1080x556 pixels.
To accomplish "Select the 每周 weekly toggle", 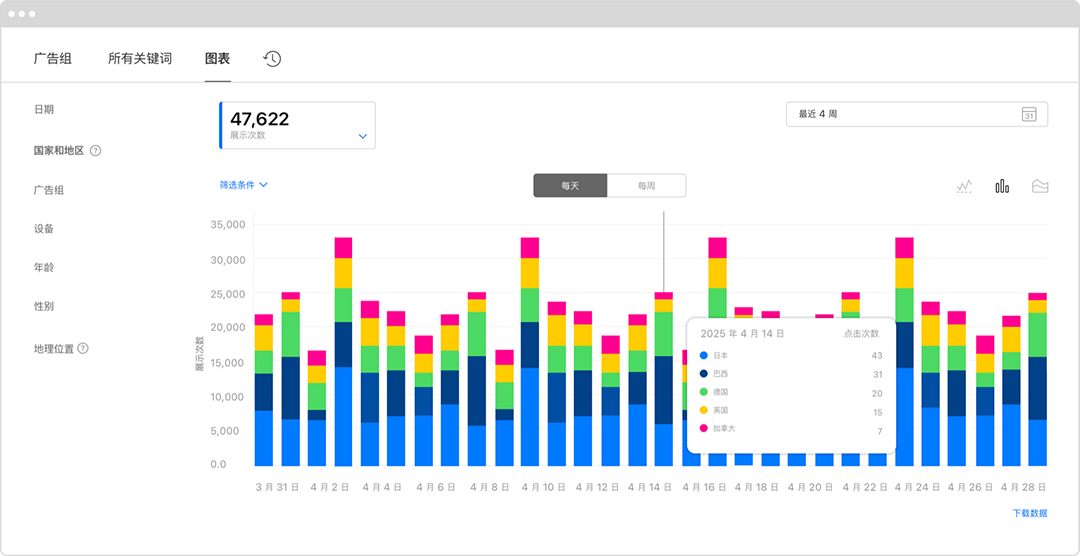I will click(x=646, y=185).
